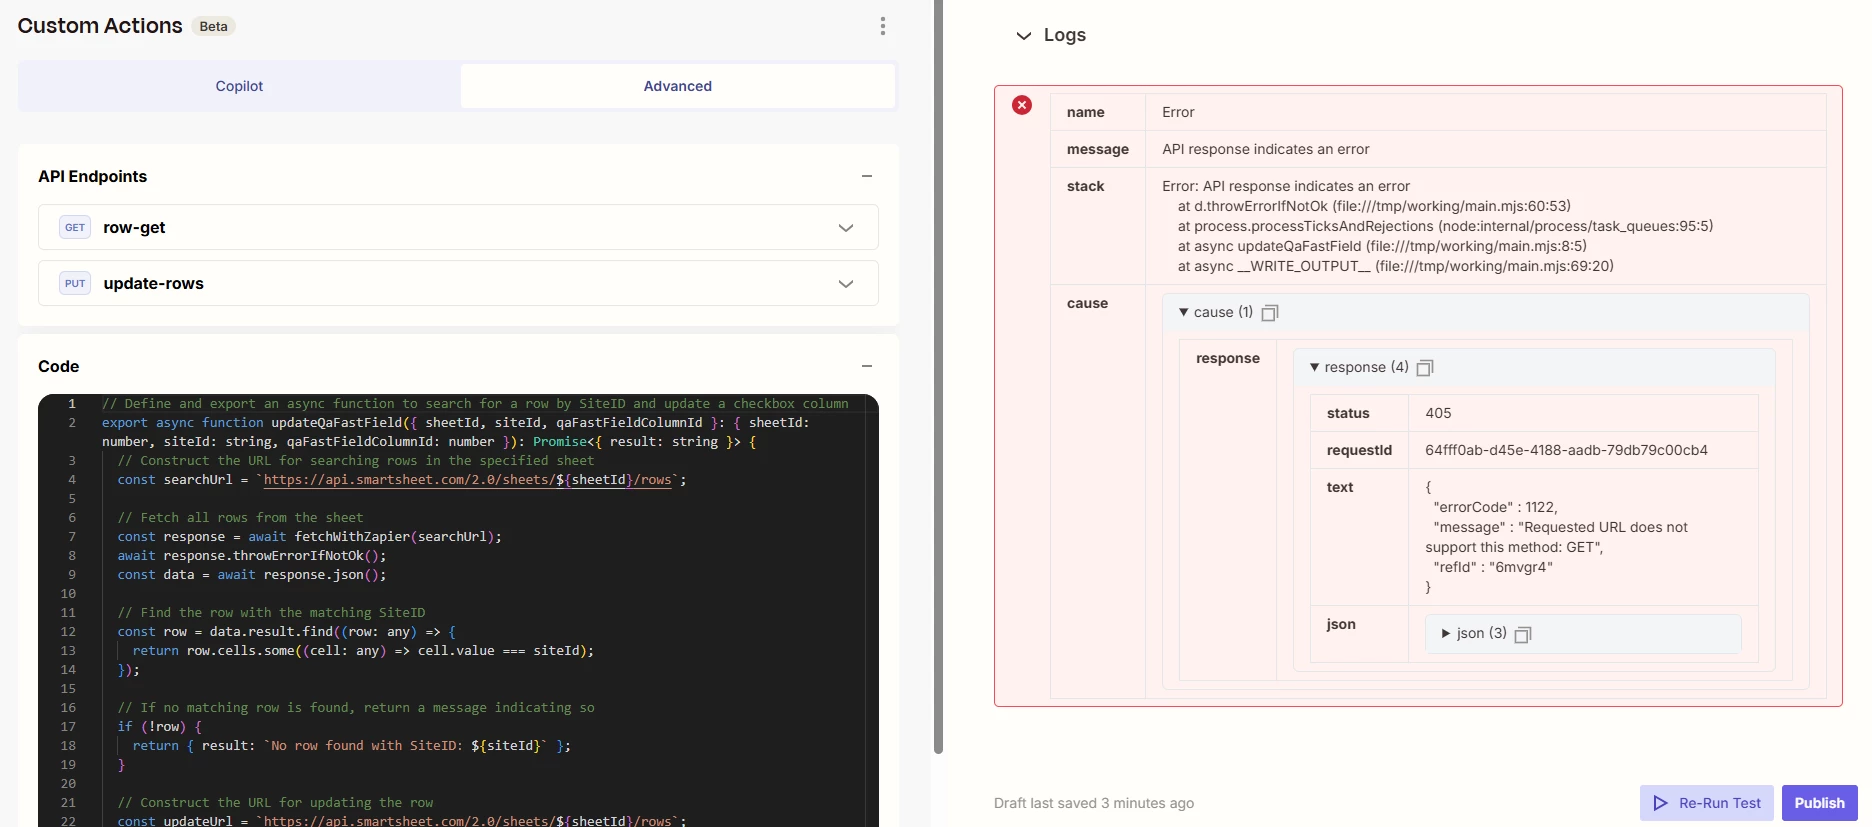Click the GET method badge

[75, 227]
